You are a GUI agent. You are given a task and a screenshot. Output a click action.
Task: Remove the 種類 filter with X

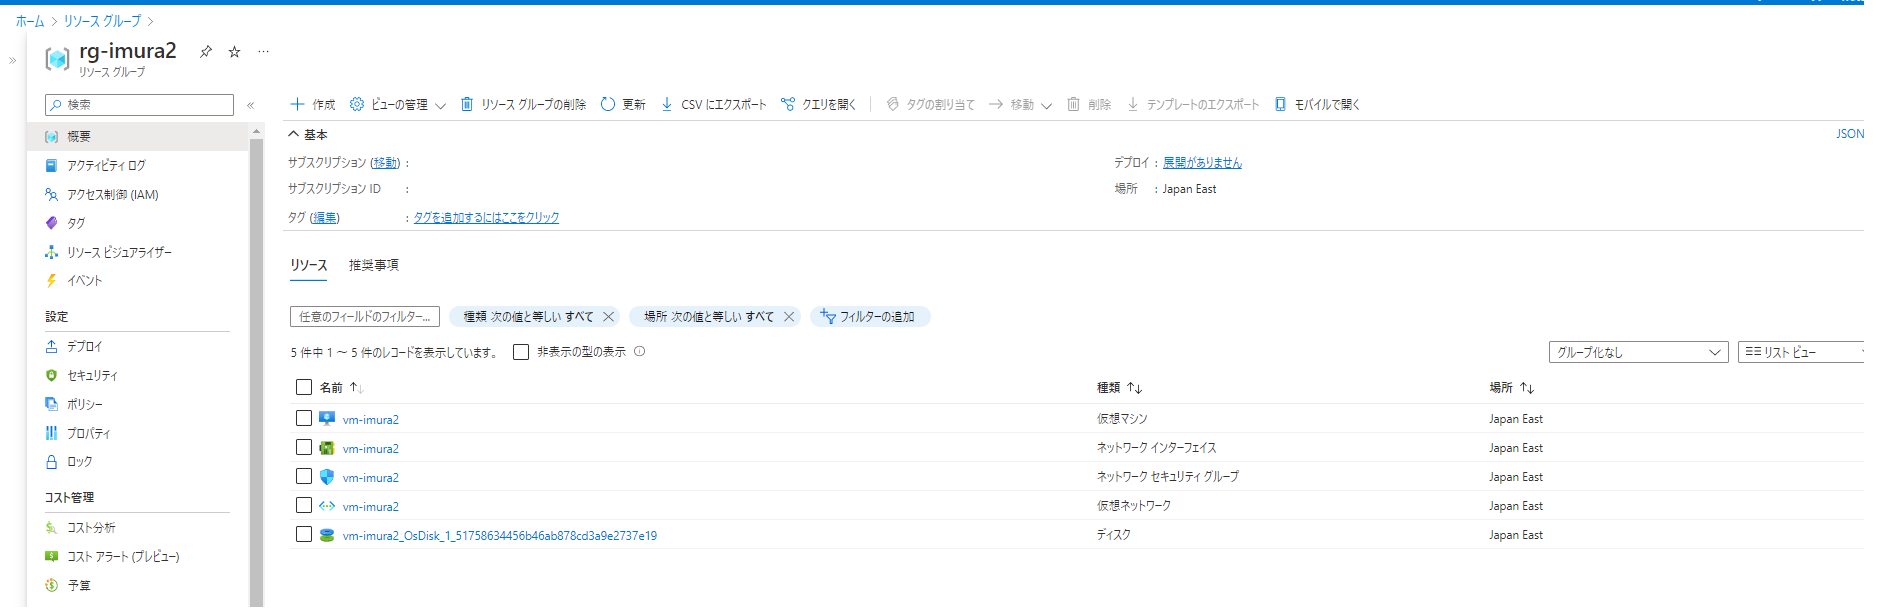(608, 317)
